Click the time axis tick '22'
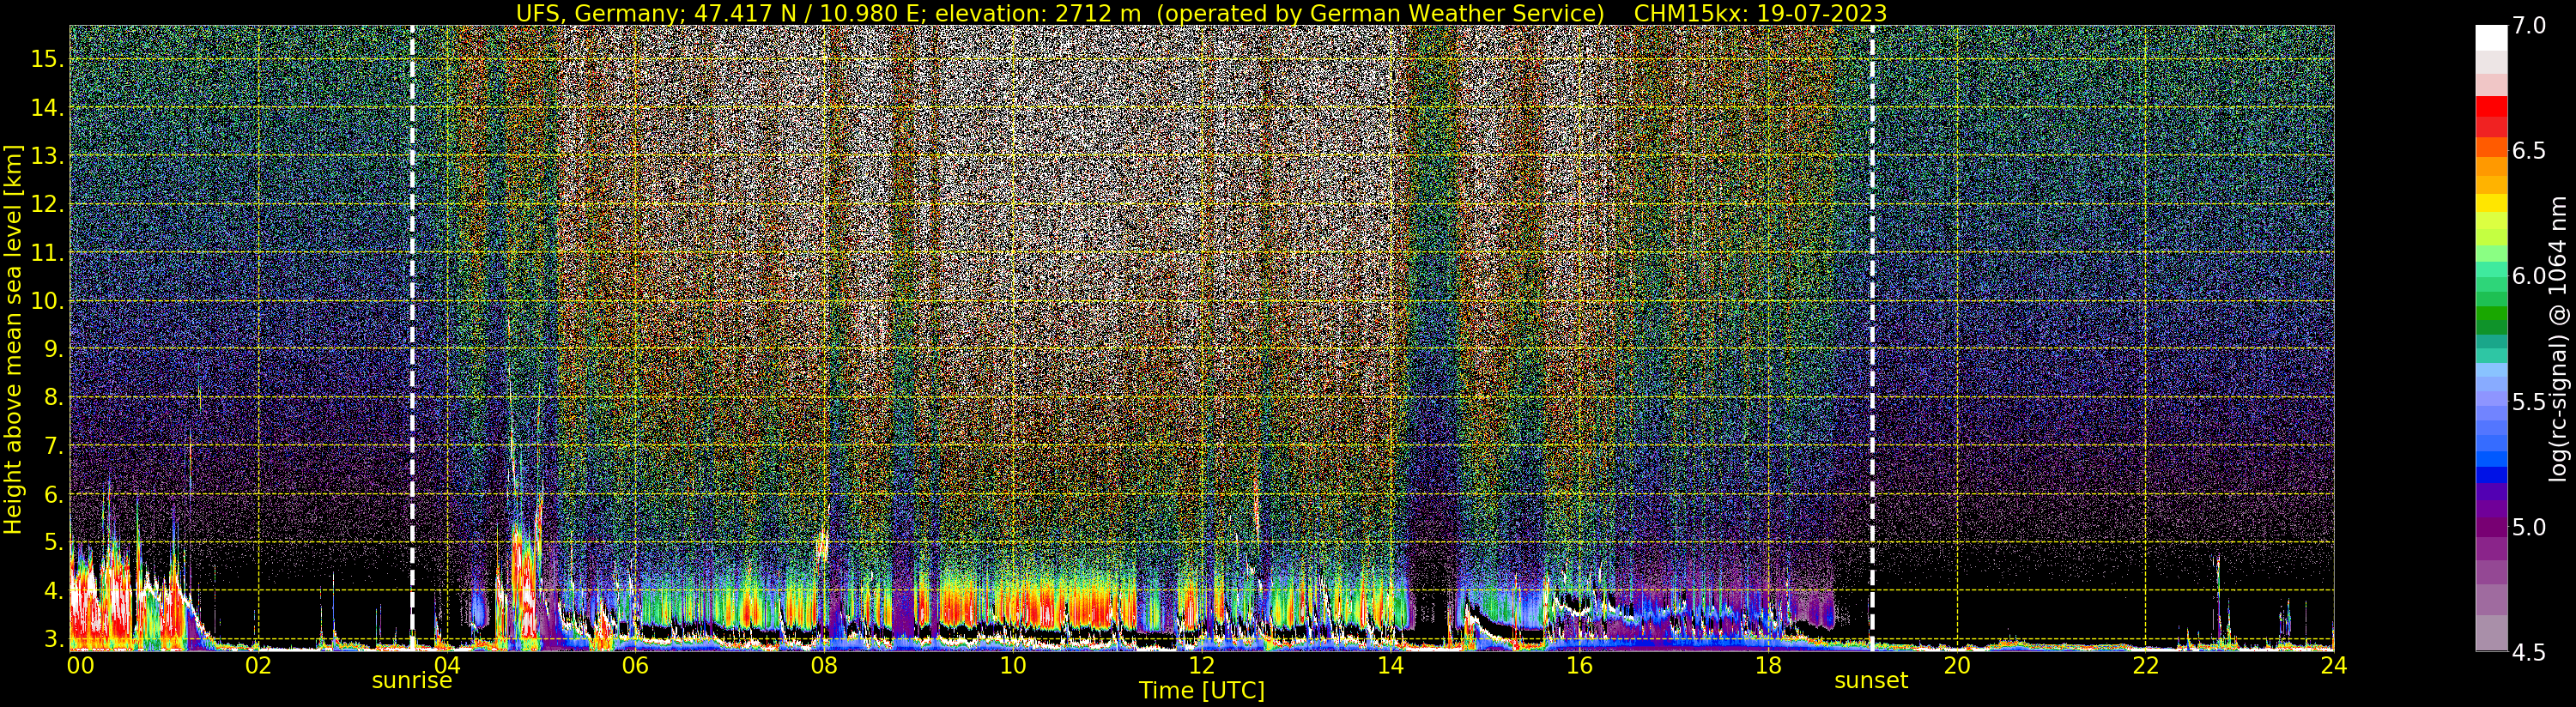Image resolution: width=2576 pixels, height=707 pixels. (2146, 665)
